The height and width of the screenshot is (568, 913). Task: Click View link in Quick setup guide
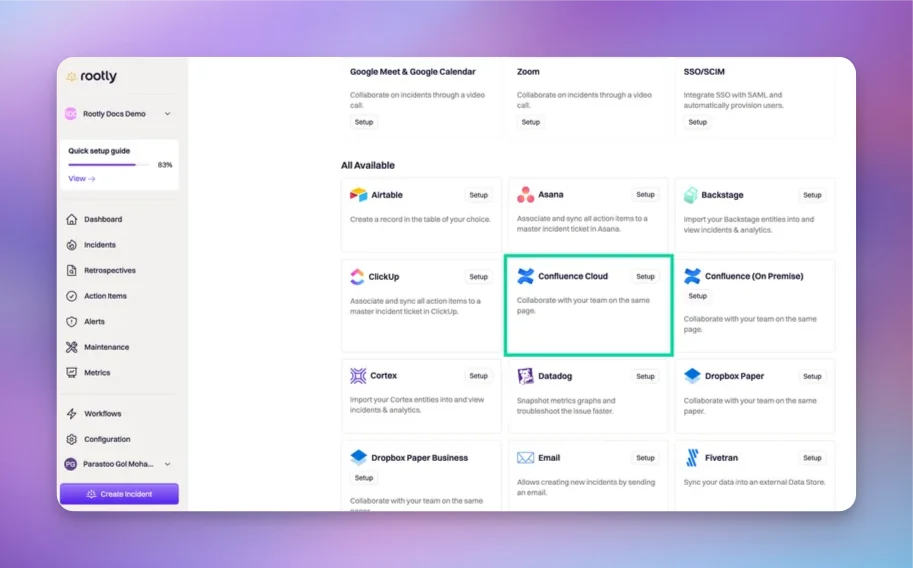pyautogui.click(x=82, y=179)
